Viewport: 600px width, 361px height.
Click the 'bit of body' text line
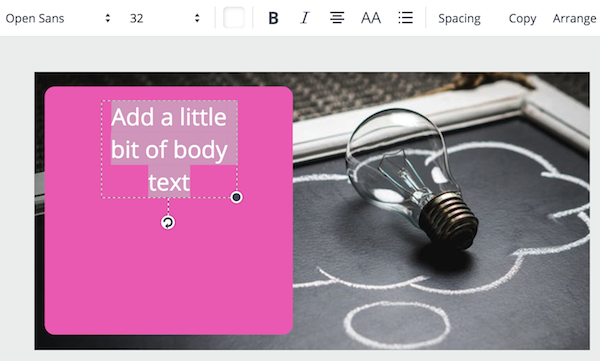click(x=169, y=149)
